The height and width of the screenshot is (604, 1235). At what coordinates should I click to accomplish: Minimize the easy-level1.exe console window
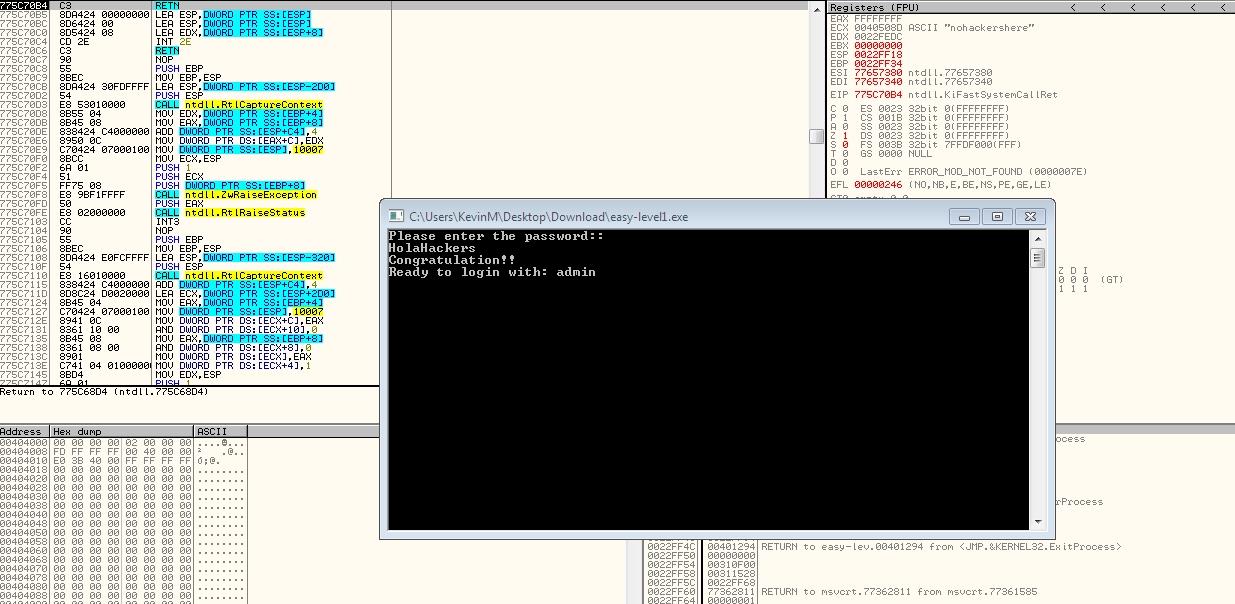click(x=964, y=216)
